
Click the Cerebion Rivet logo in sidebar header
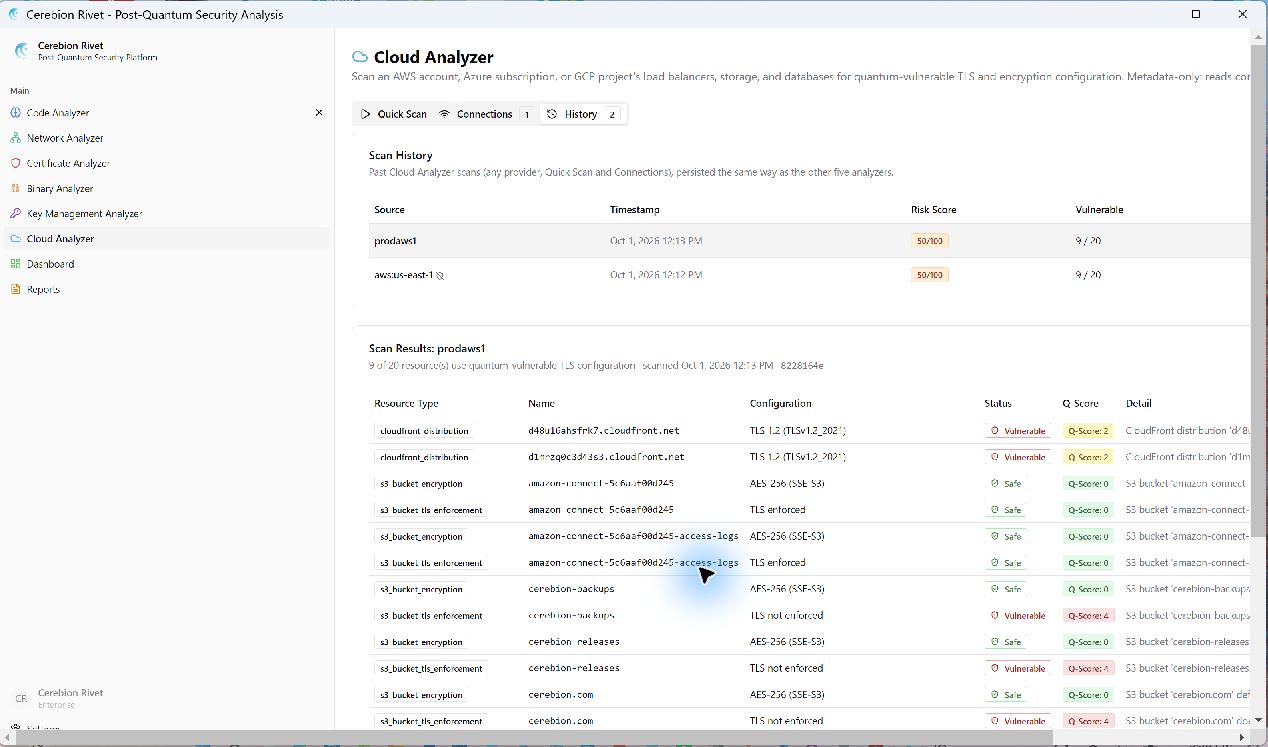point(22,50)
